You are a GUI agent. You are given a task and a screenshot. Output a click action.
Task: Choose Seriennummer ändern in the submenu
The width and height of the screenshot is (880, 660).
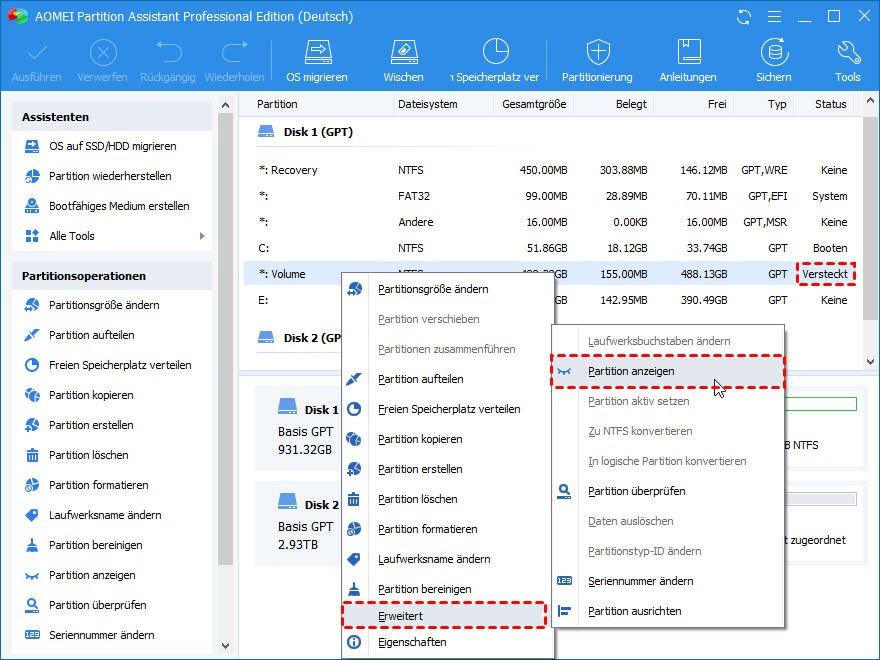[668, 581]
